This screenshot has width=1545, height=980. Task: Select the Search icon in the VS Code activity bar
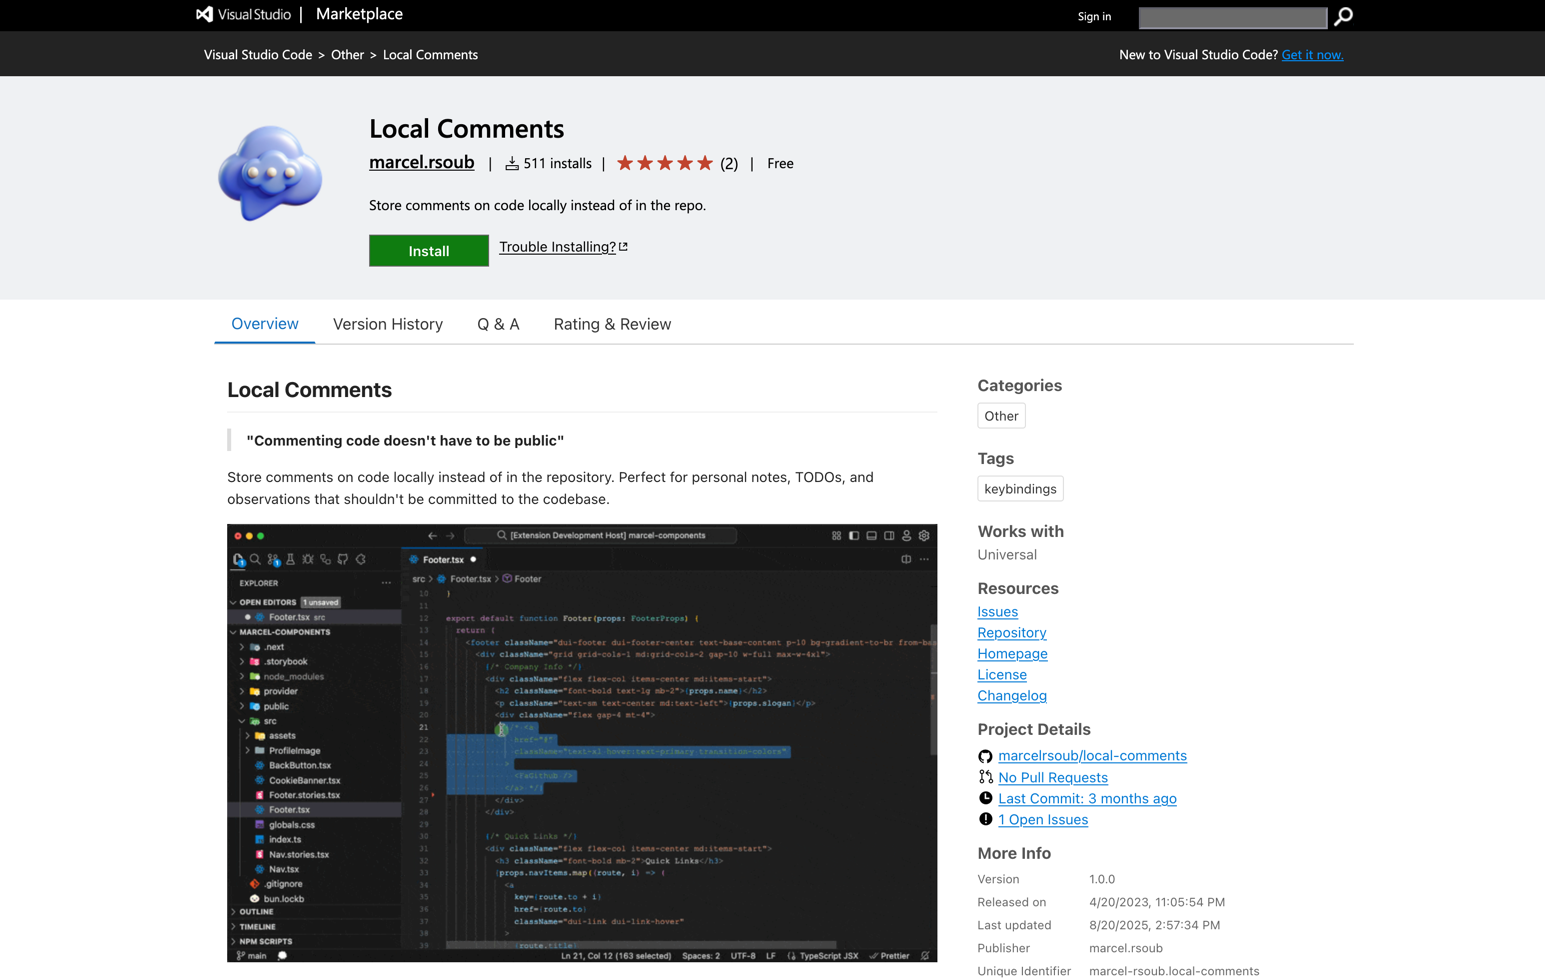tap(255, 559)
